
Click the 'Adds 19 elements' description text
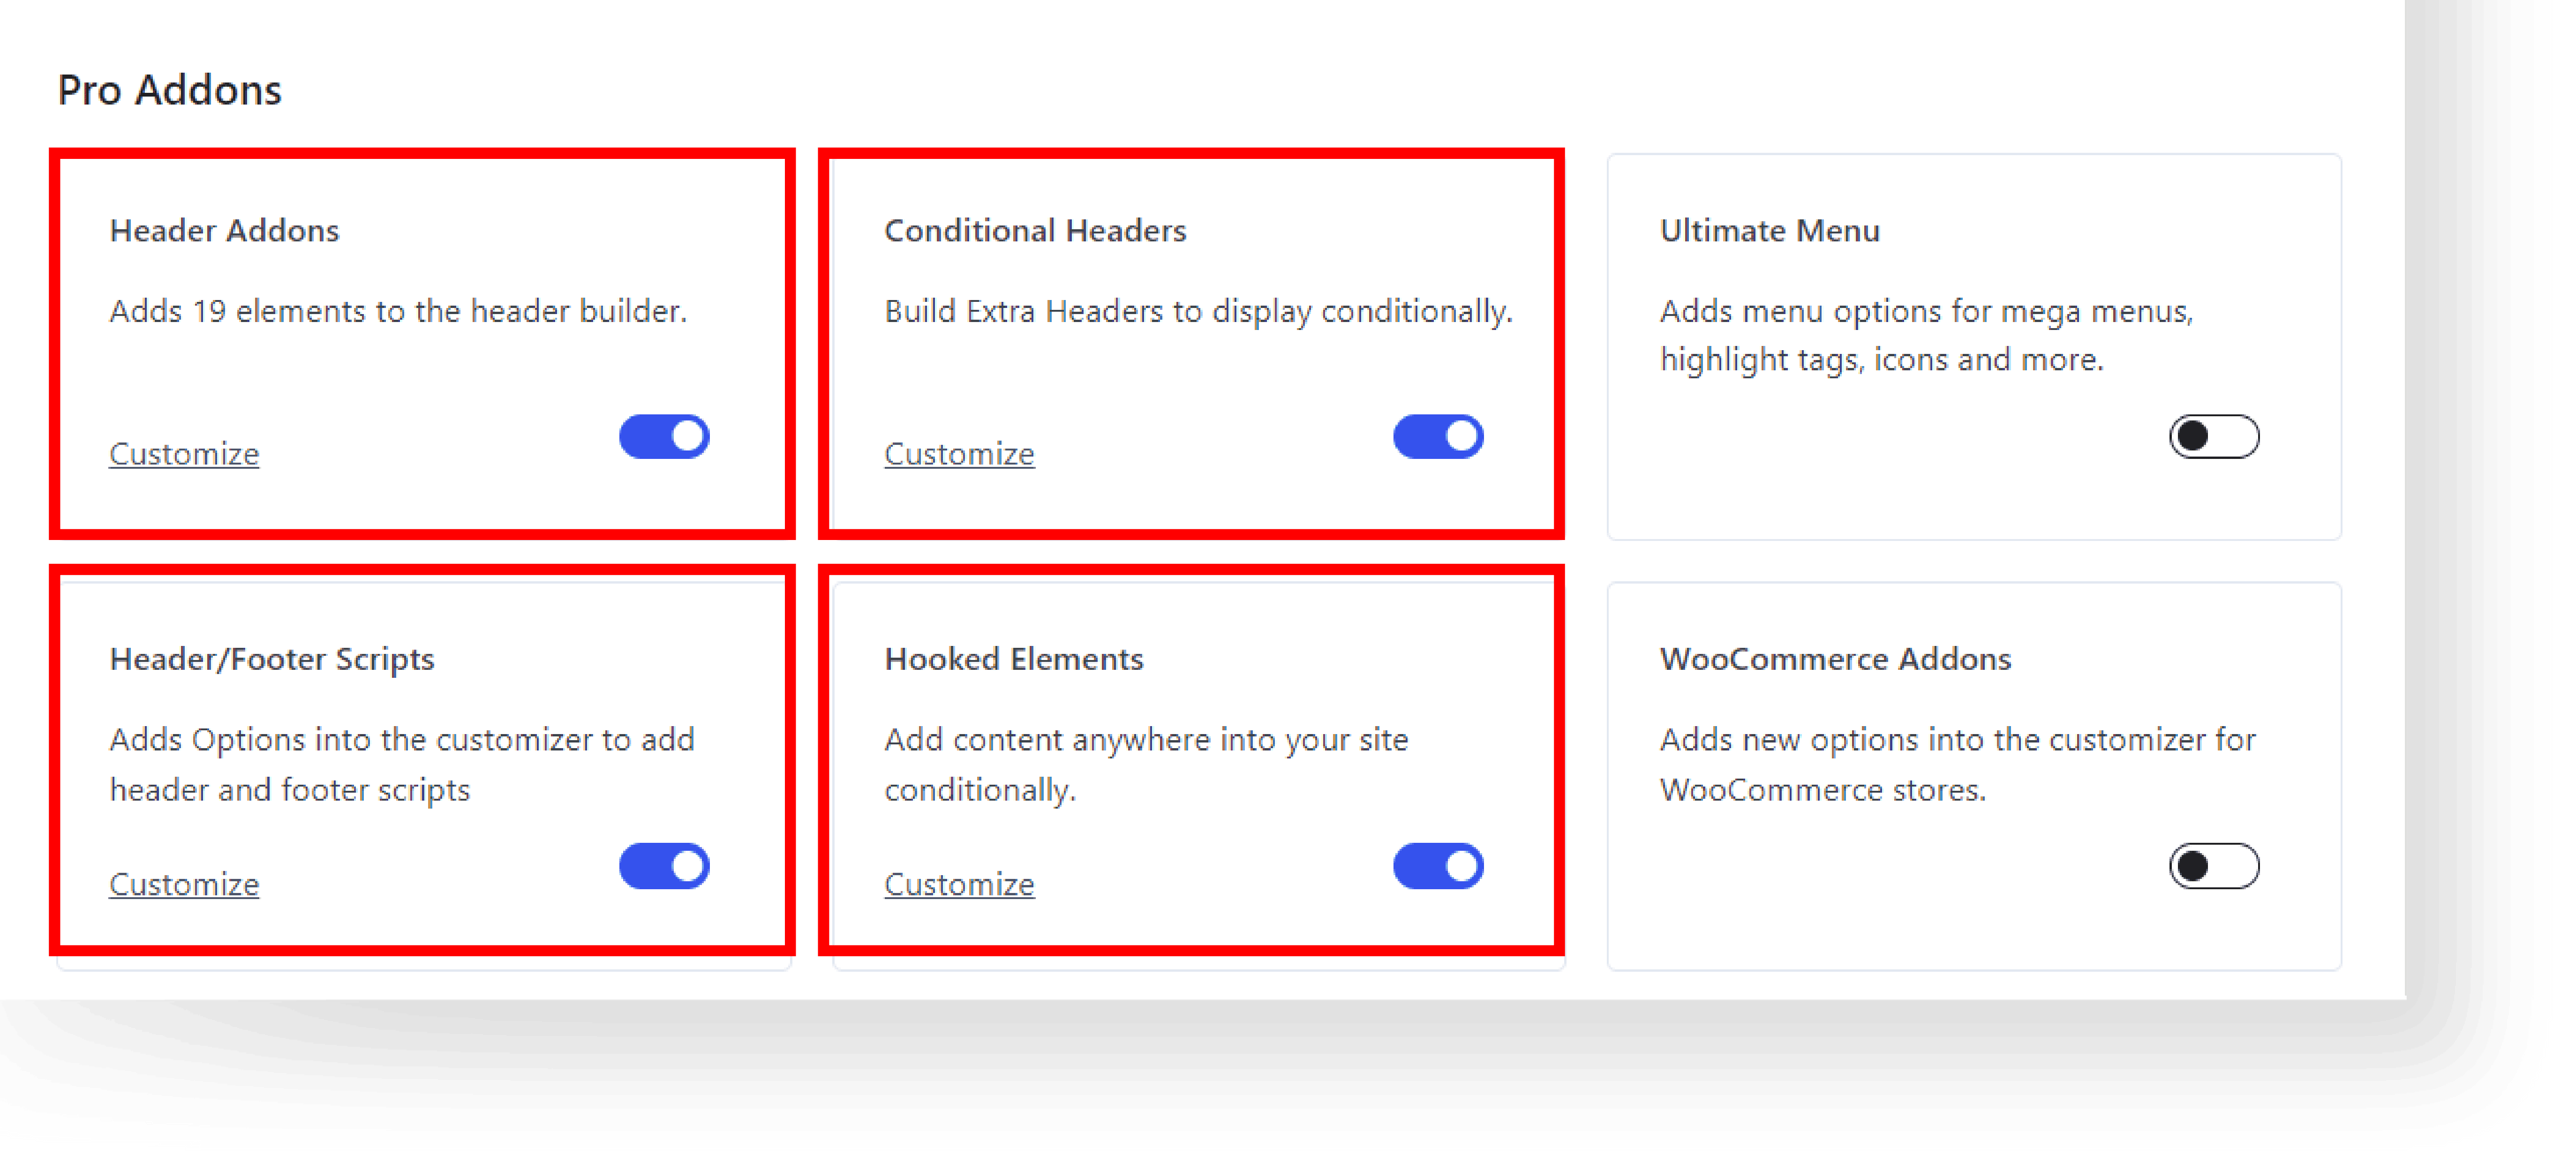click(398, 312)
